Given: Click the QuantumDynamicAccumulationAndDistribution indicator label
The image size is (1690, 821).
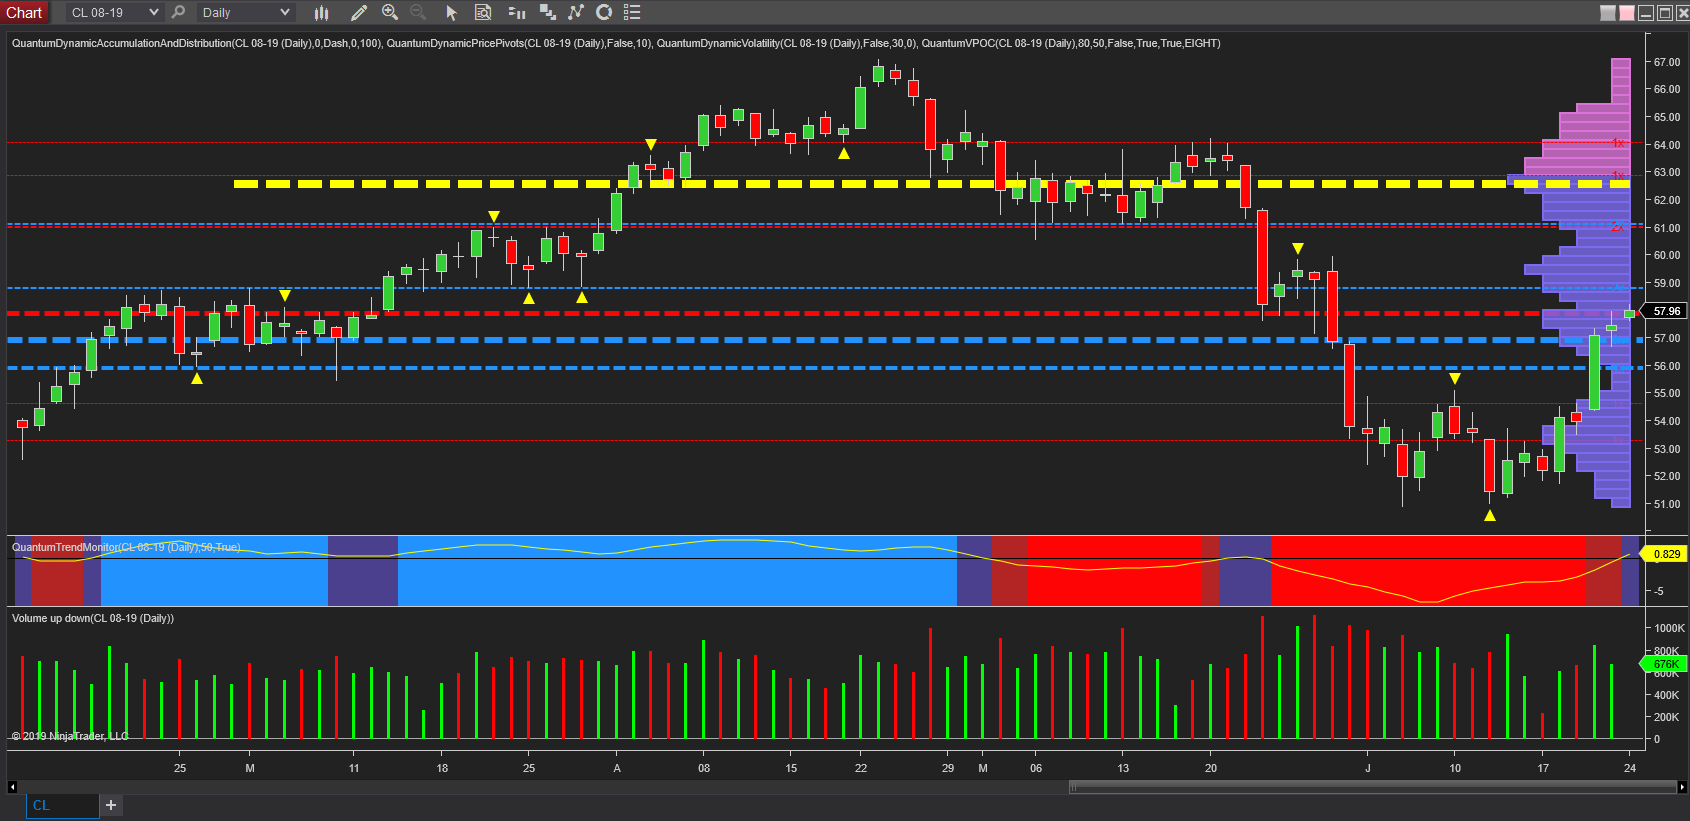Looking at the screenshot, I should click(x=197, y=43).
